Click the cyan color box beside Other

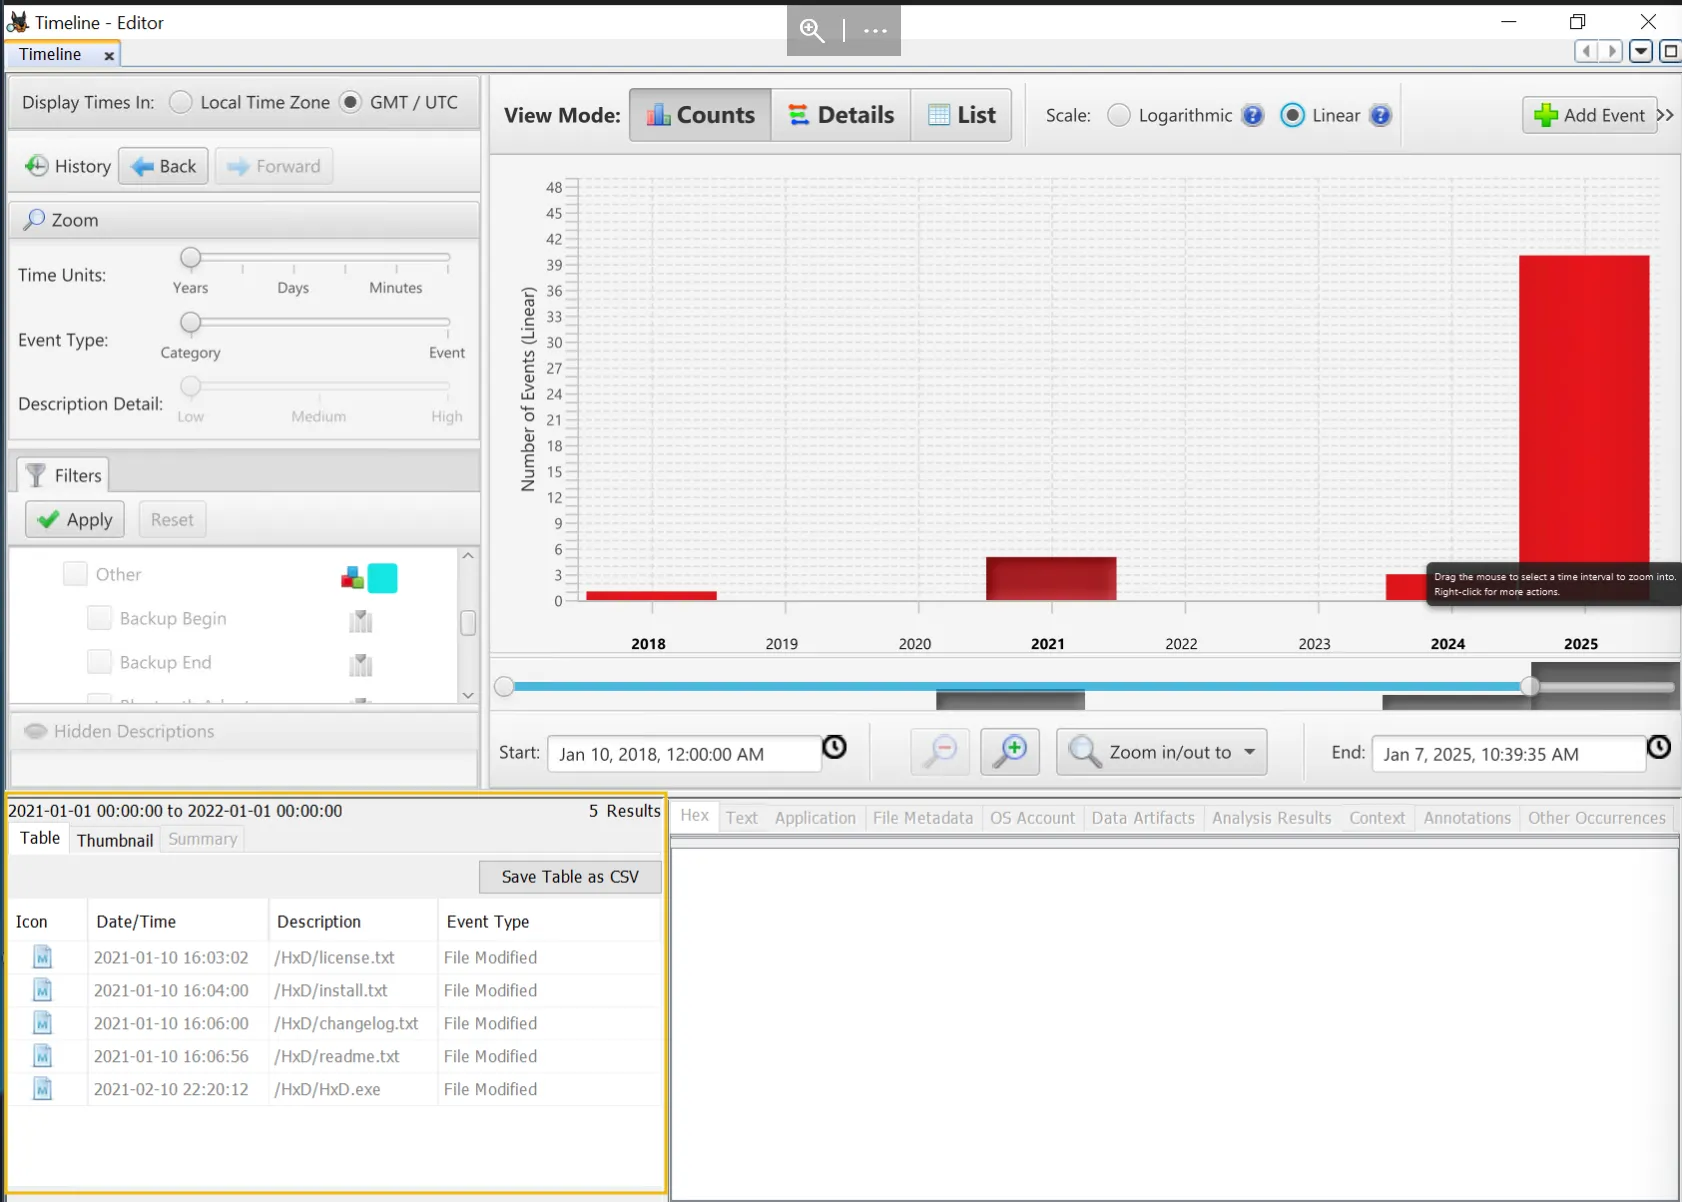tap(382, 578)
